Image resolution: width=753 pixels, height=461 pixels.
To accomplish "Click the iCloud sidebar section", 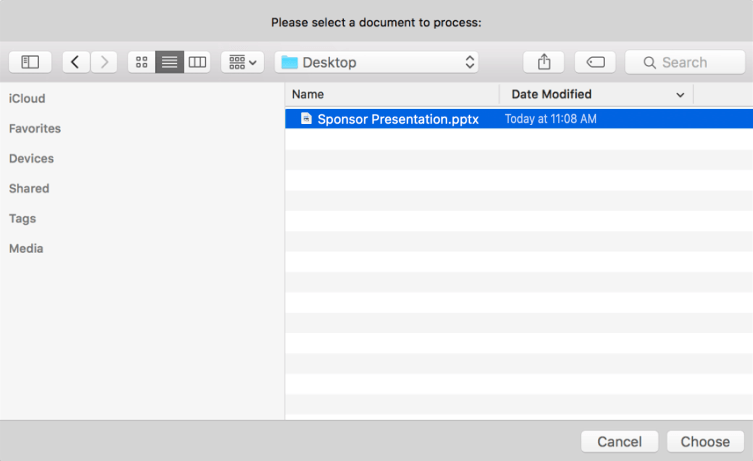I will click(27, 98).
